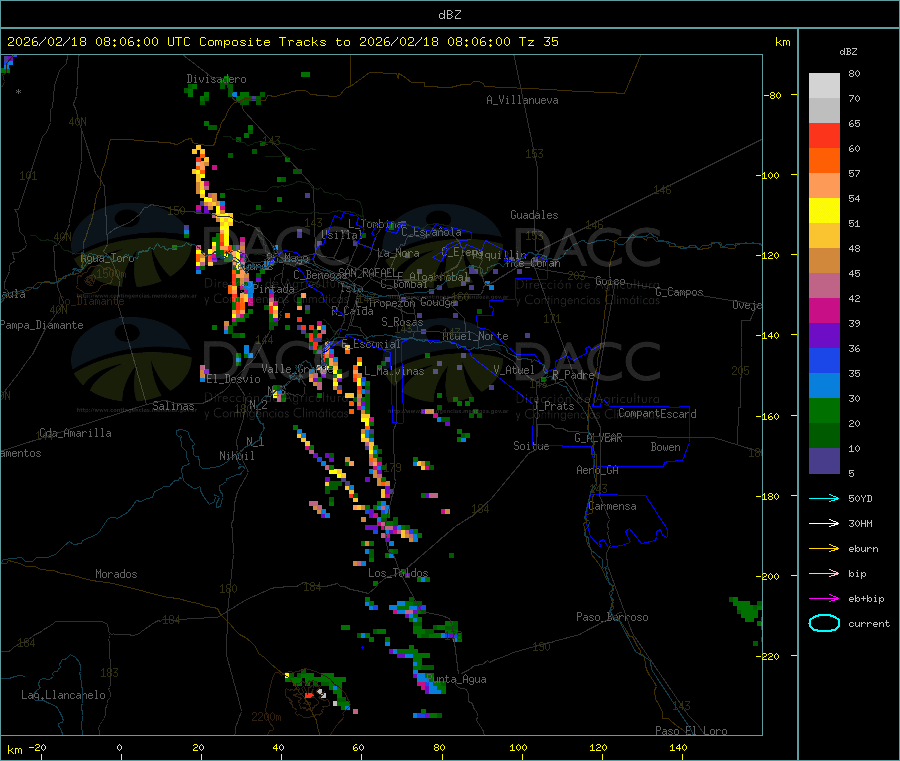Click the yellow eburn arrow icon

pos(824,548)
